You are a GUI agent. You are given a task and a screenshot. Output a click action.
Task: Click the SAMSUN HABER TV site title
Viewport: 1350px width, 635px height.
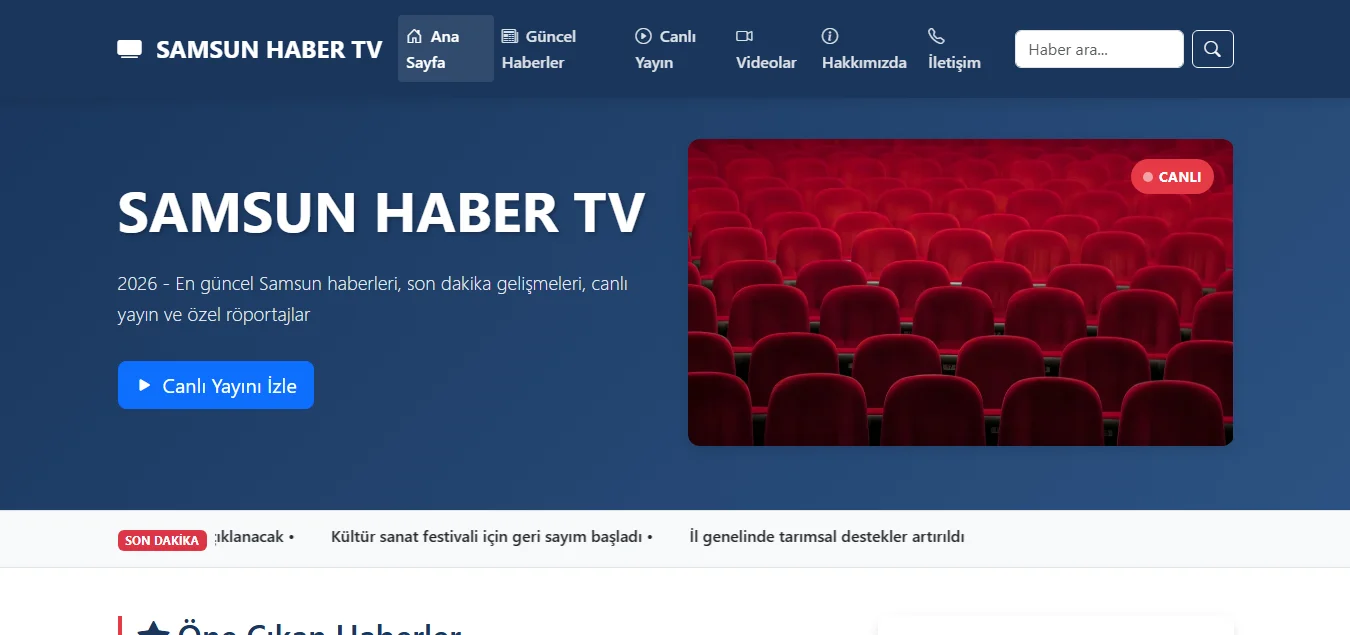pyautogui.click(x=270, y=48)
